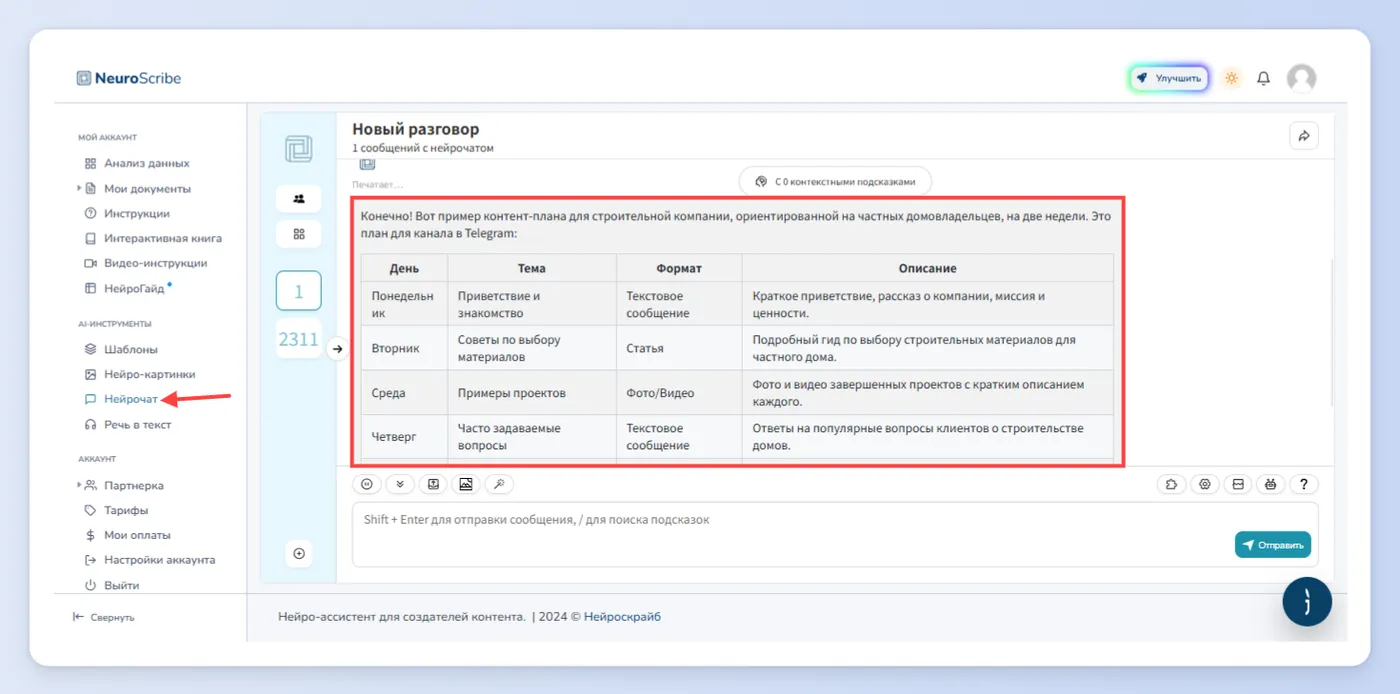Screen dimensions: 1400x694
Task: Add new conversation with the plus icon
Action: tap(298, 553)
